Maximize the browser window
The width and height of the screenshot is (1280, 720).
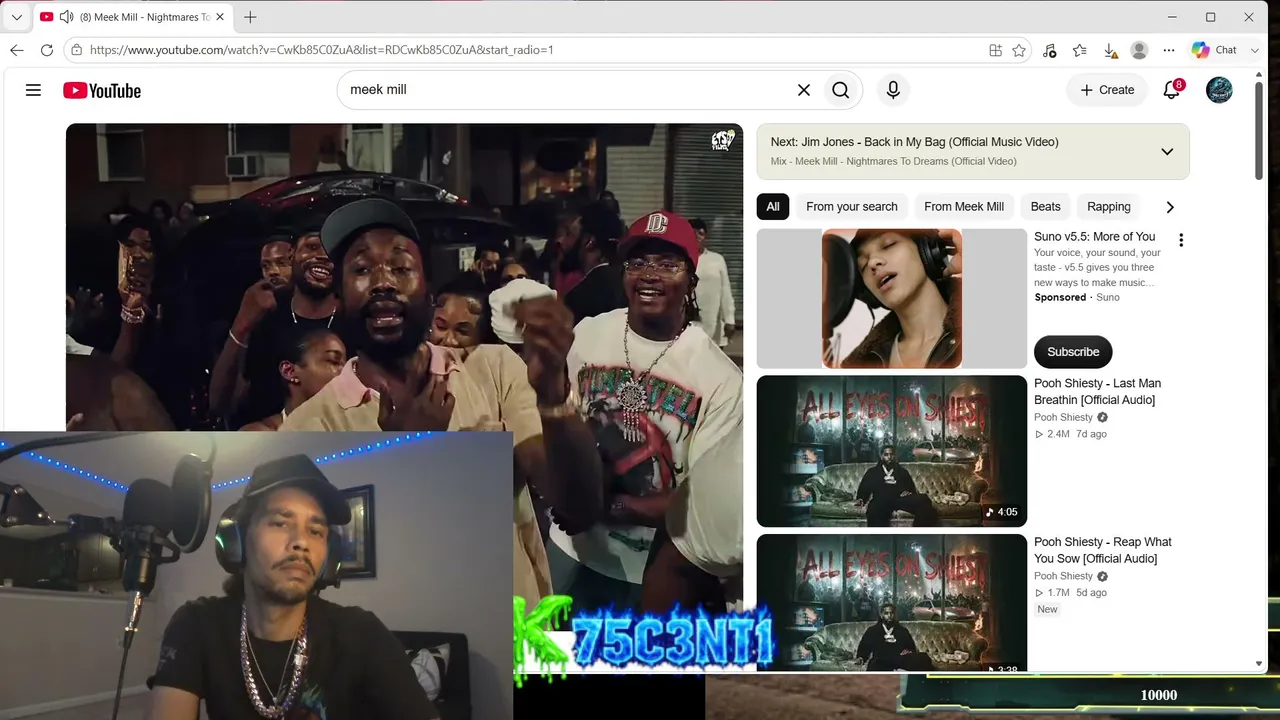pos(1210,17)
